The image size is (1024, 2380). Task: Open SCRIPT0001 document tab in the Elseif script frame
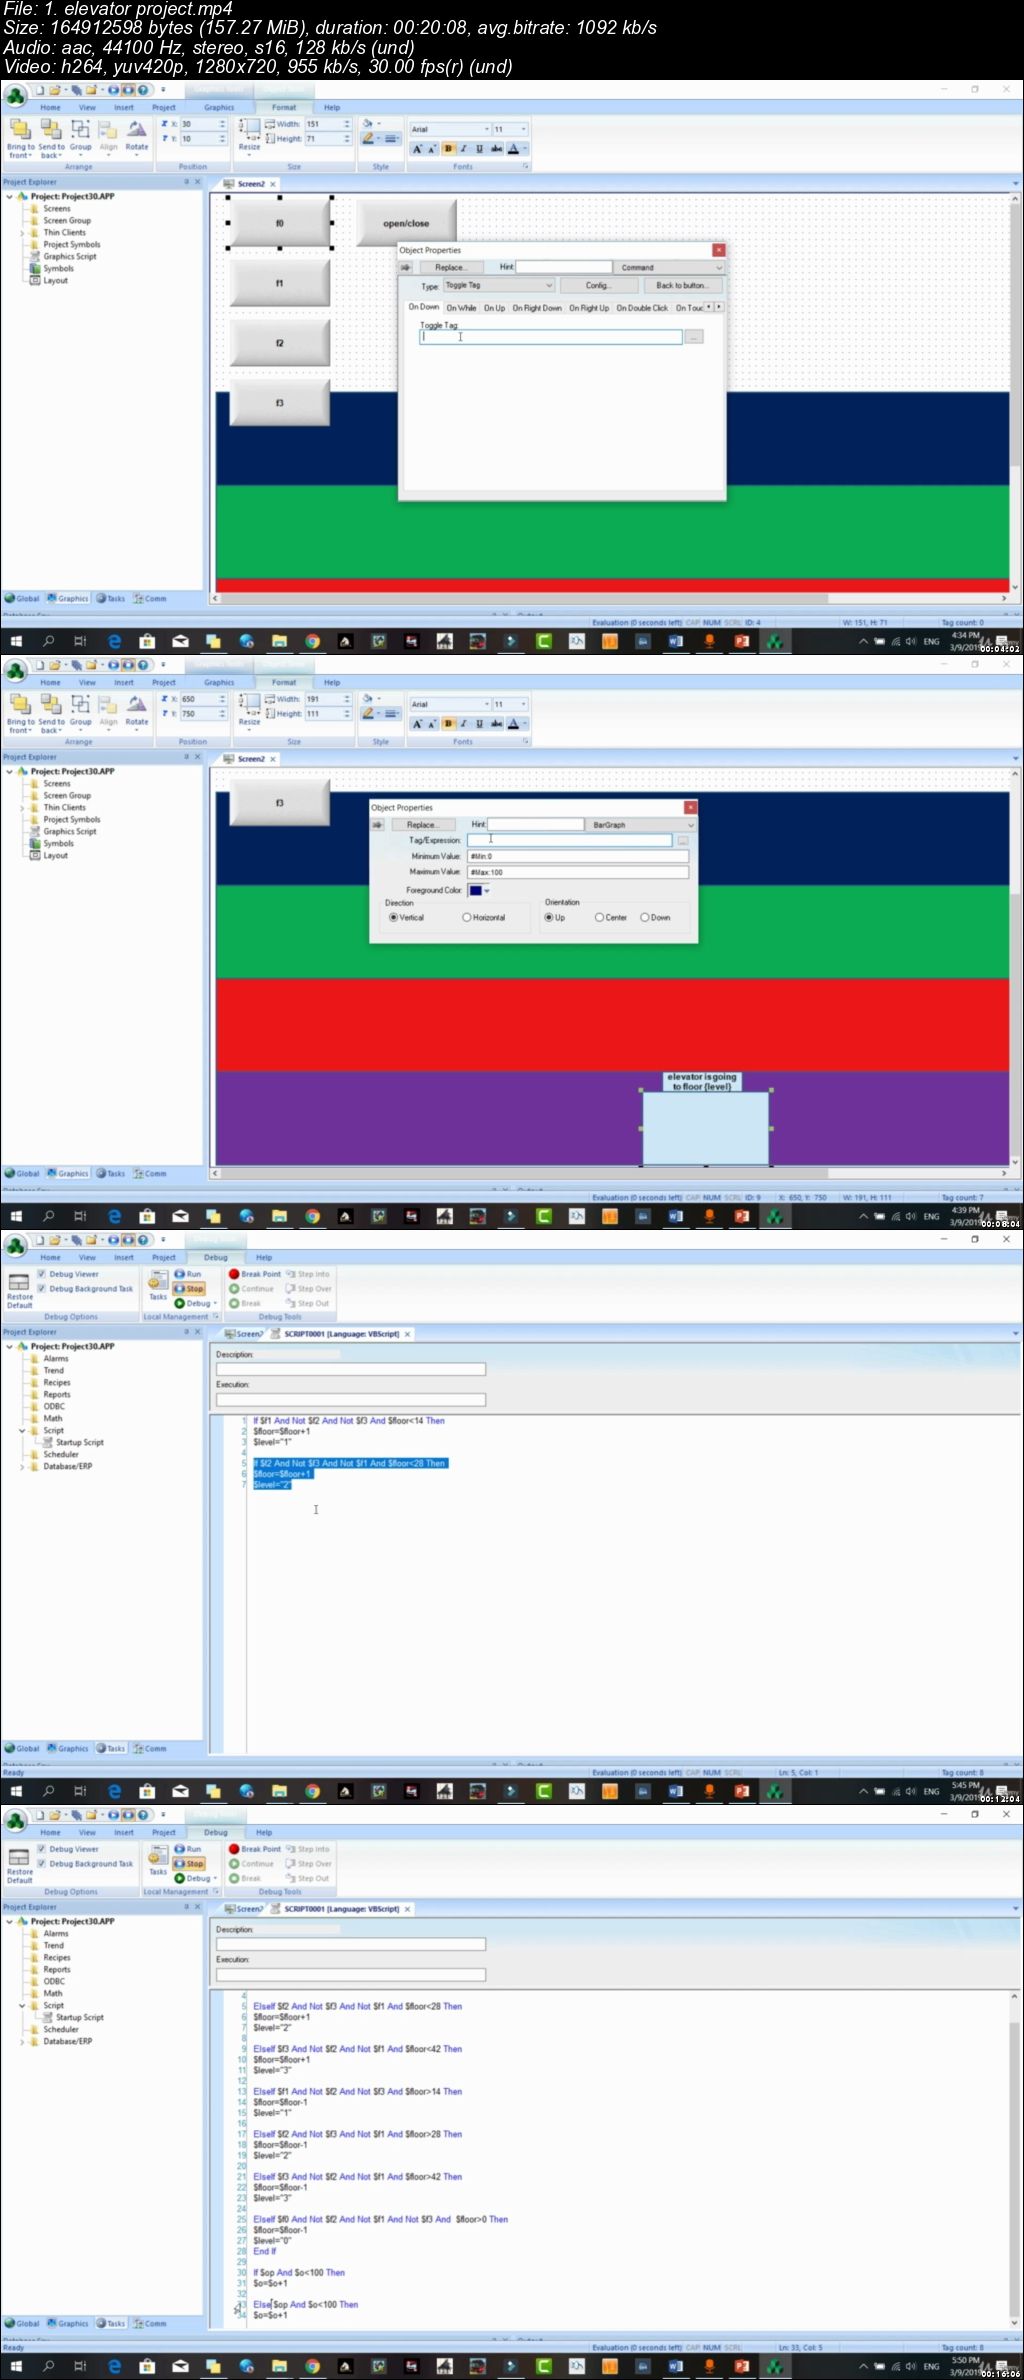[x=341, y=1909]
